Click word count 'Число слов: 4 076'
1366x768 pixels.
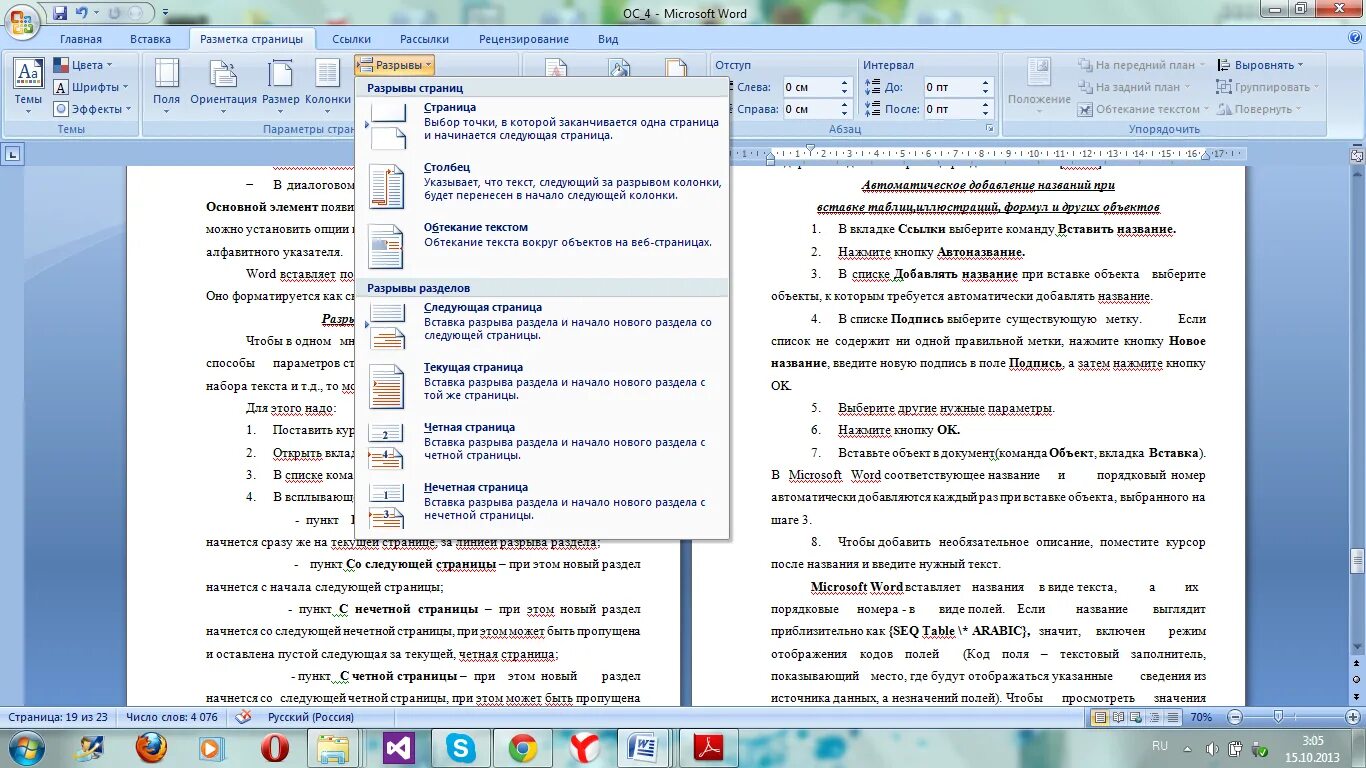[x=172, y=717]
